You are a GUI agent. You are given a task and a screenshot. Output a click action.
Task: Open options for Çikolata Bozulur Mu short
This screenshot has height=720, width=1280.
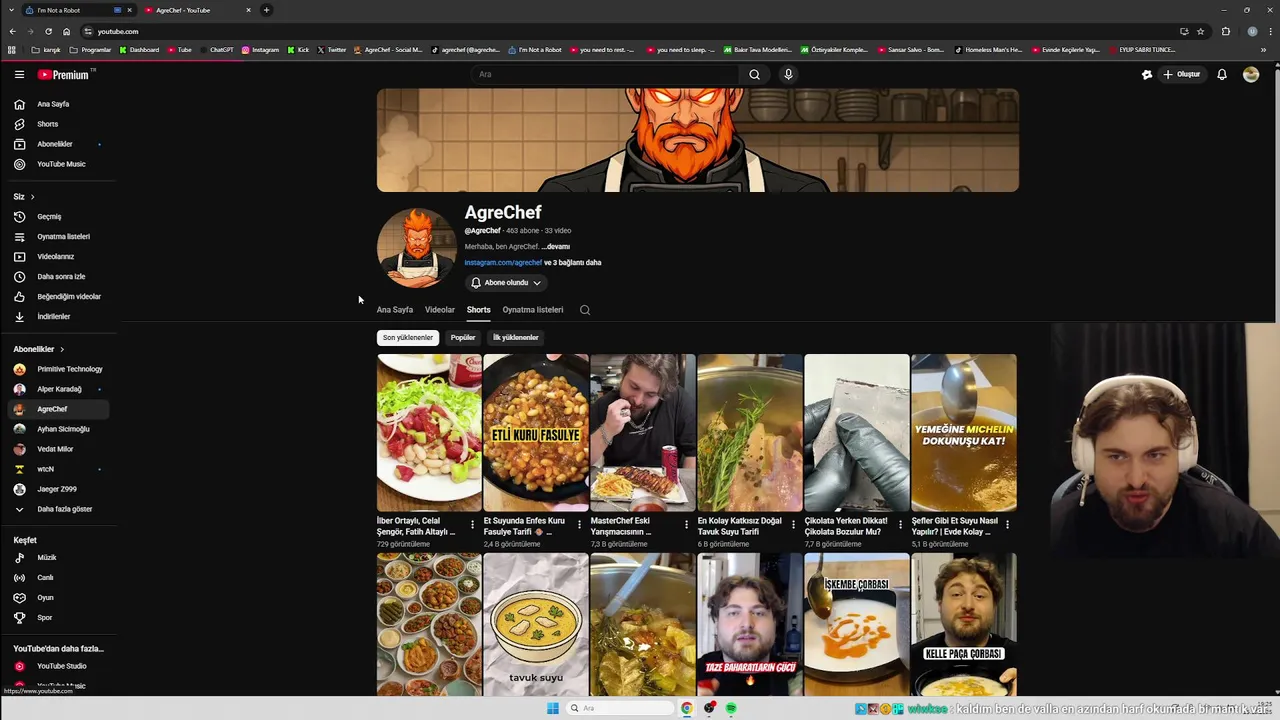(900, 524)
